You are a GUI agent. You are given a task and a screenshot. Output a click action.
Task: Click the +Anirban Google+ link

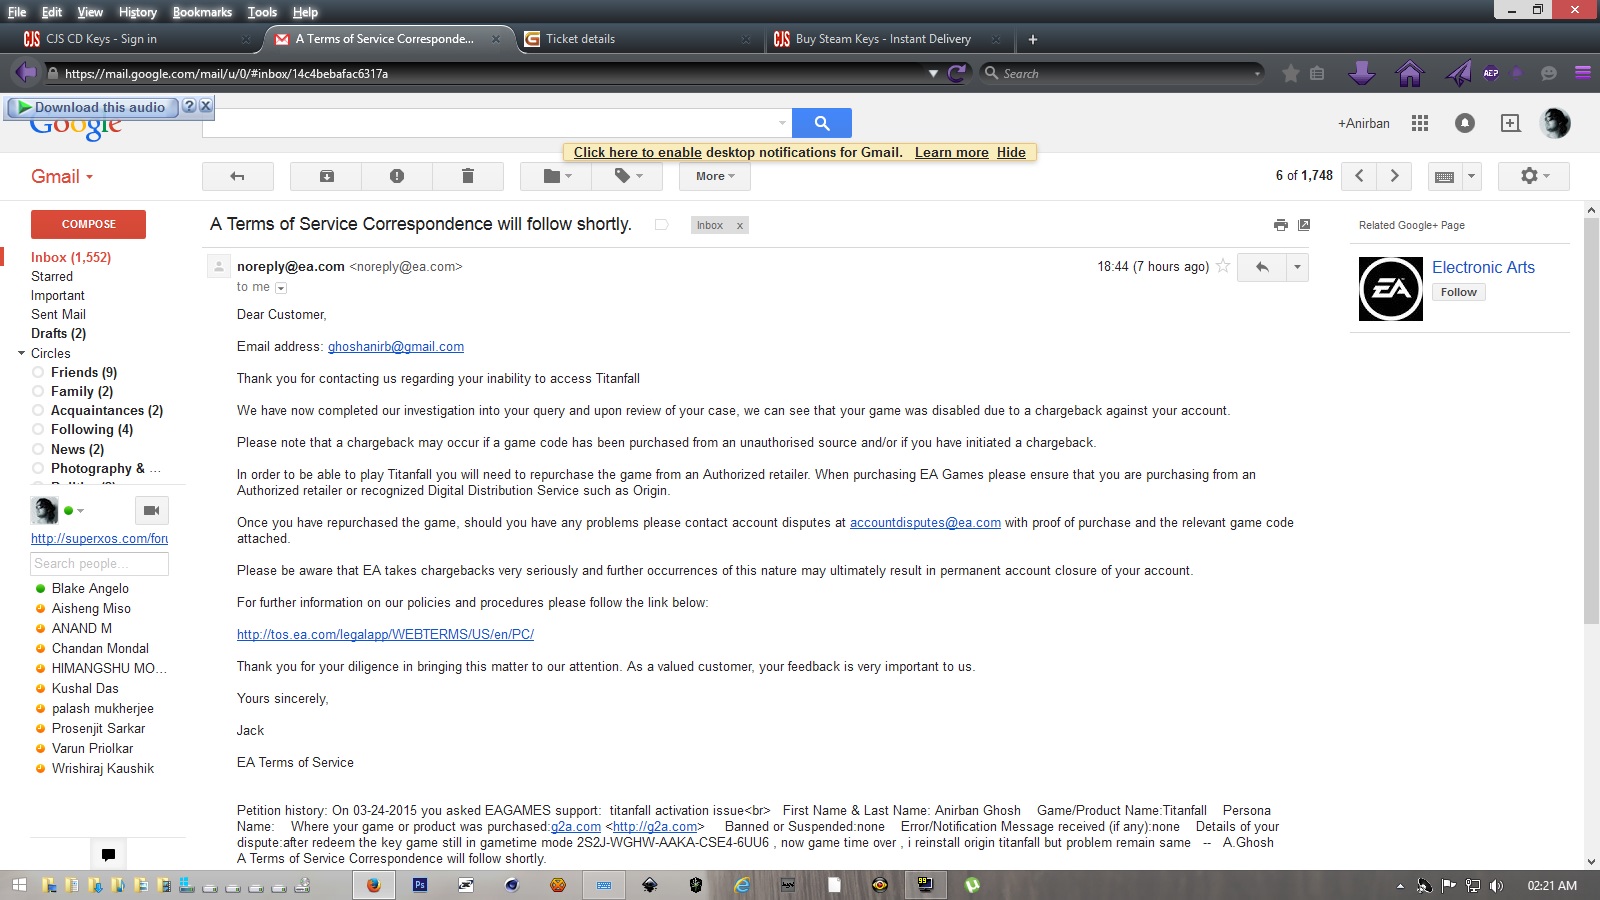(1364, 124)
